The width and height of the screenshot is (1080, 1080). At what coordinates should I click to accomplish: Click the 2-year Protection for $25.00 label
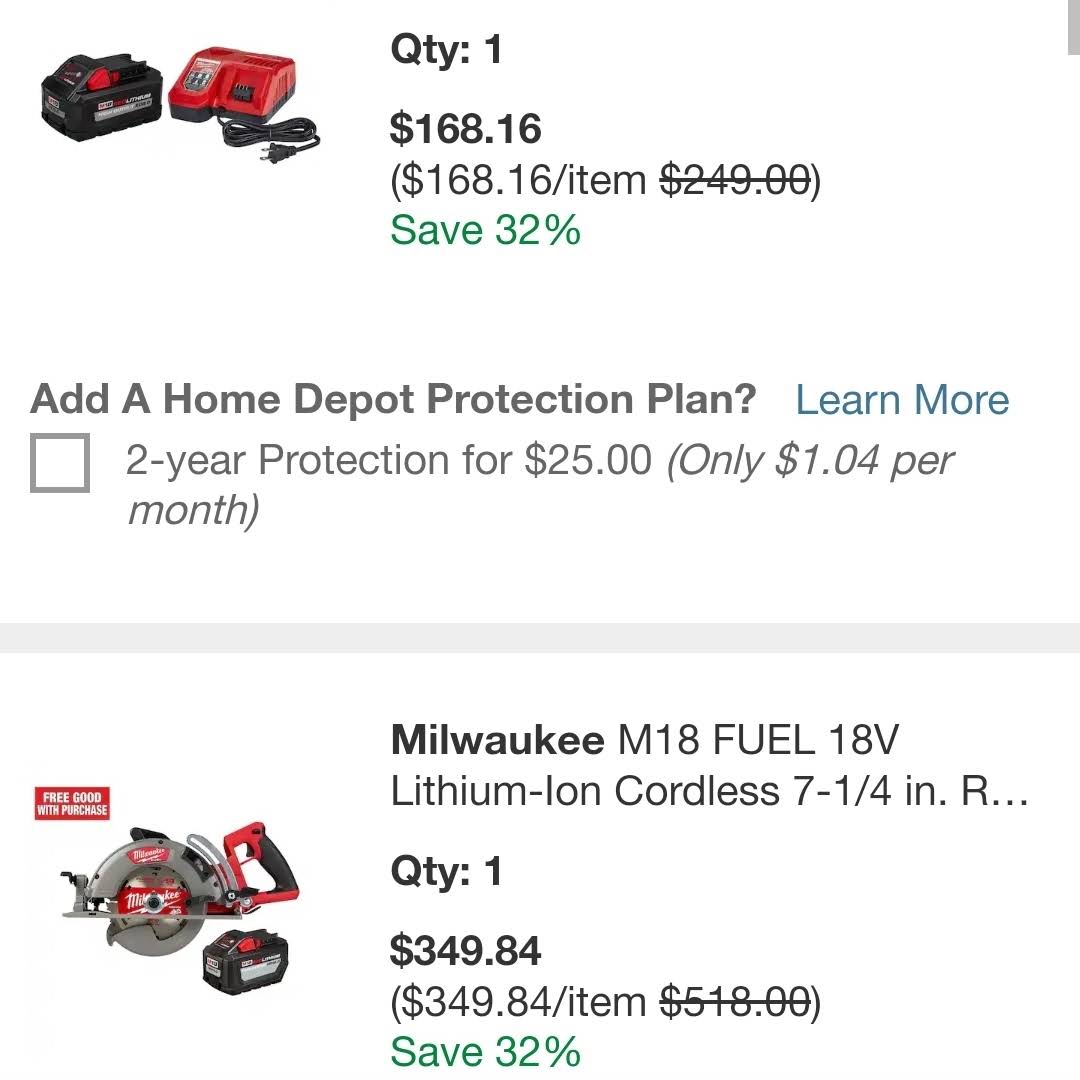[388, 459]
